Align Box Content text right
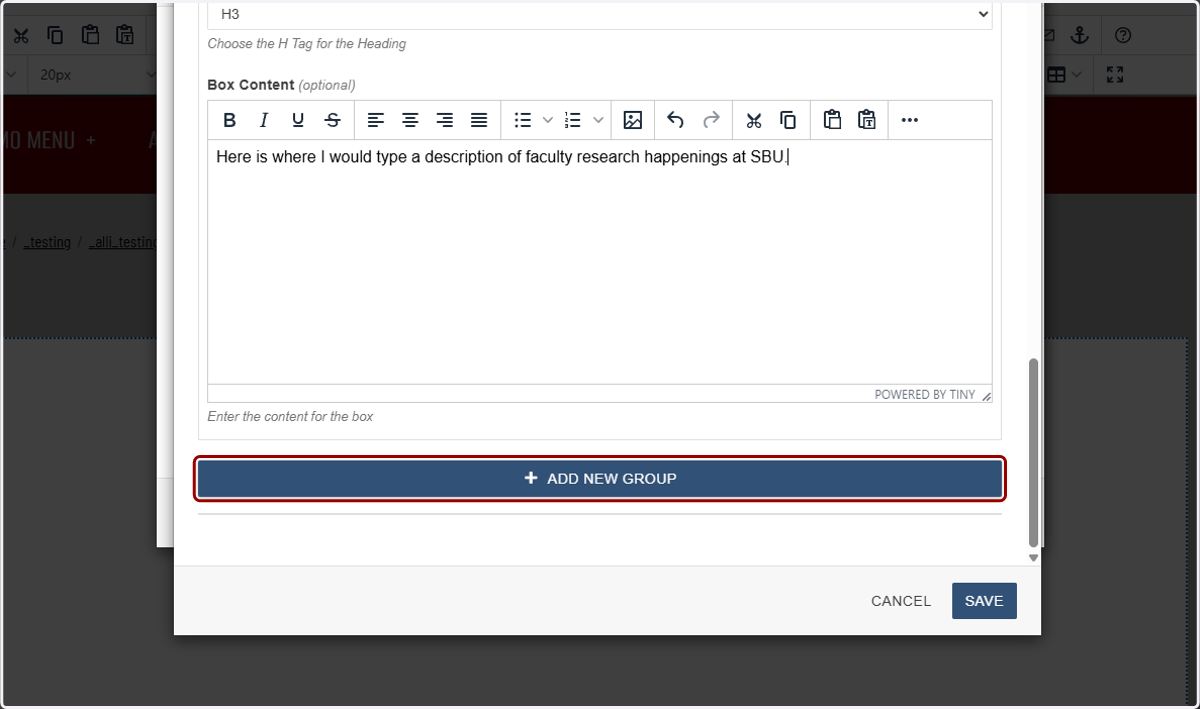The image size is (1200, 709). [x=445, y=120]
